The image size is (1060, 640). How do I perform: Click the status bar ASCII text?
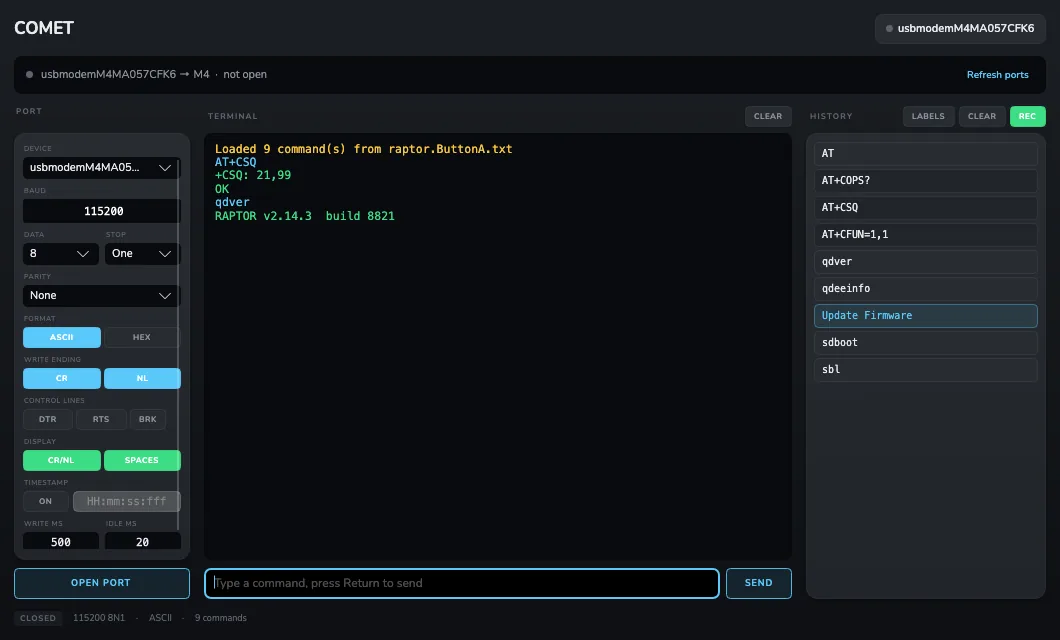click(x=160, y=618)
